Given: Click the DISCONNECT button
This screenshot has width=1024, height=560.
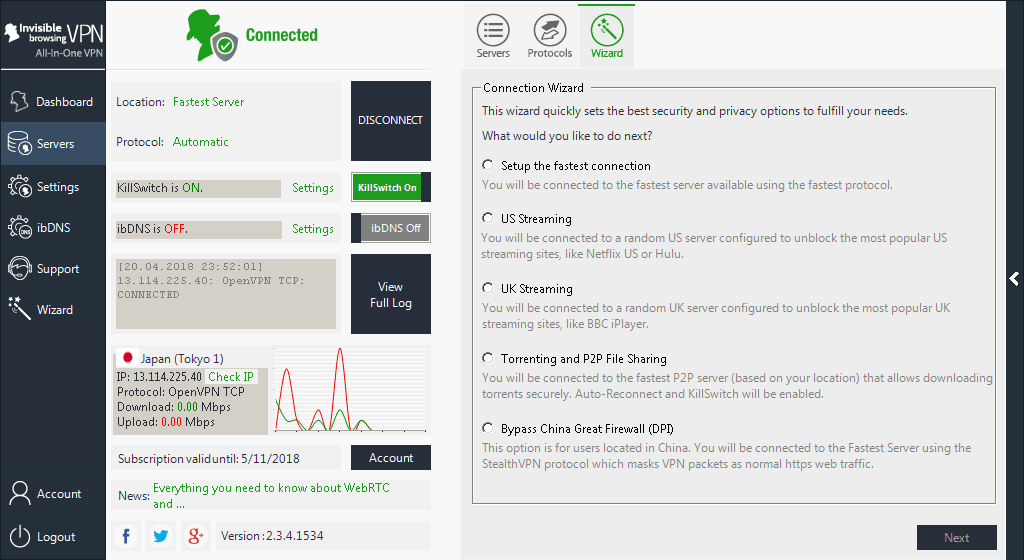Looking at the screenshot, I should point(391,121).
